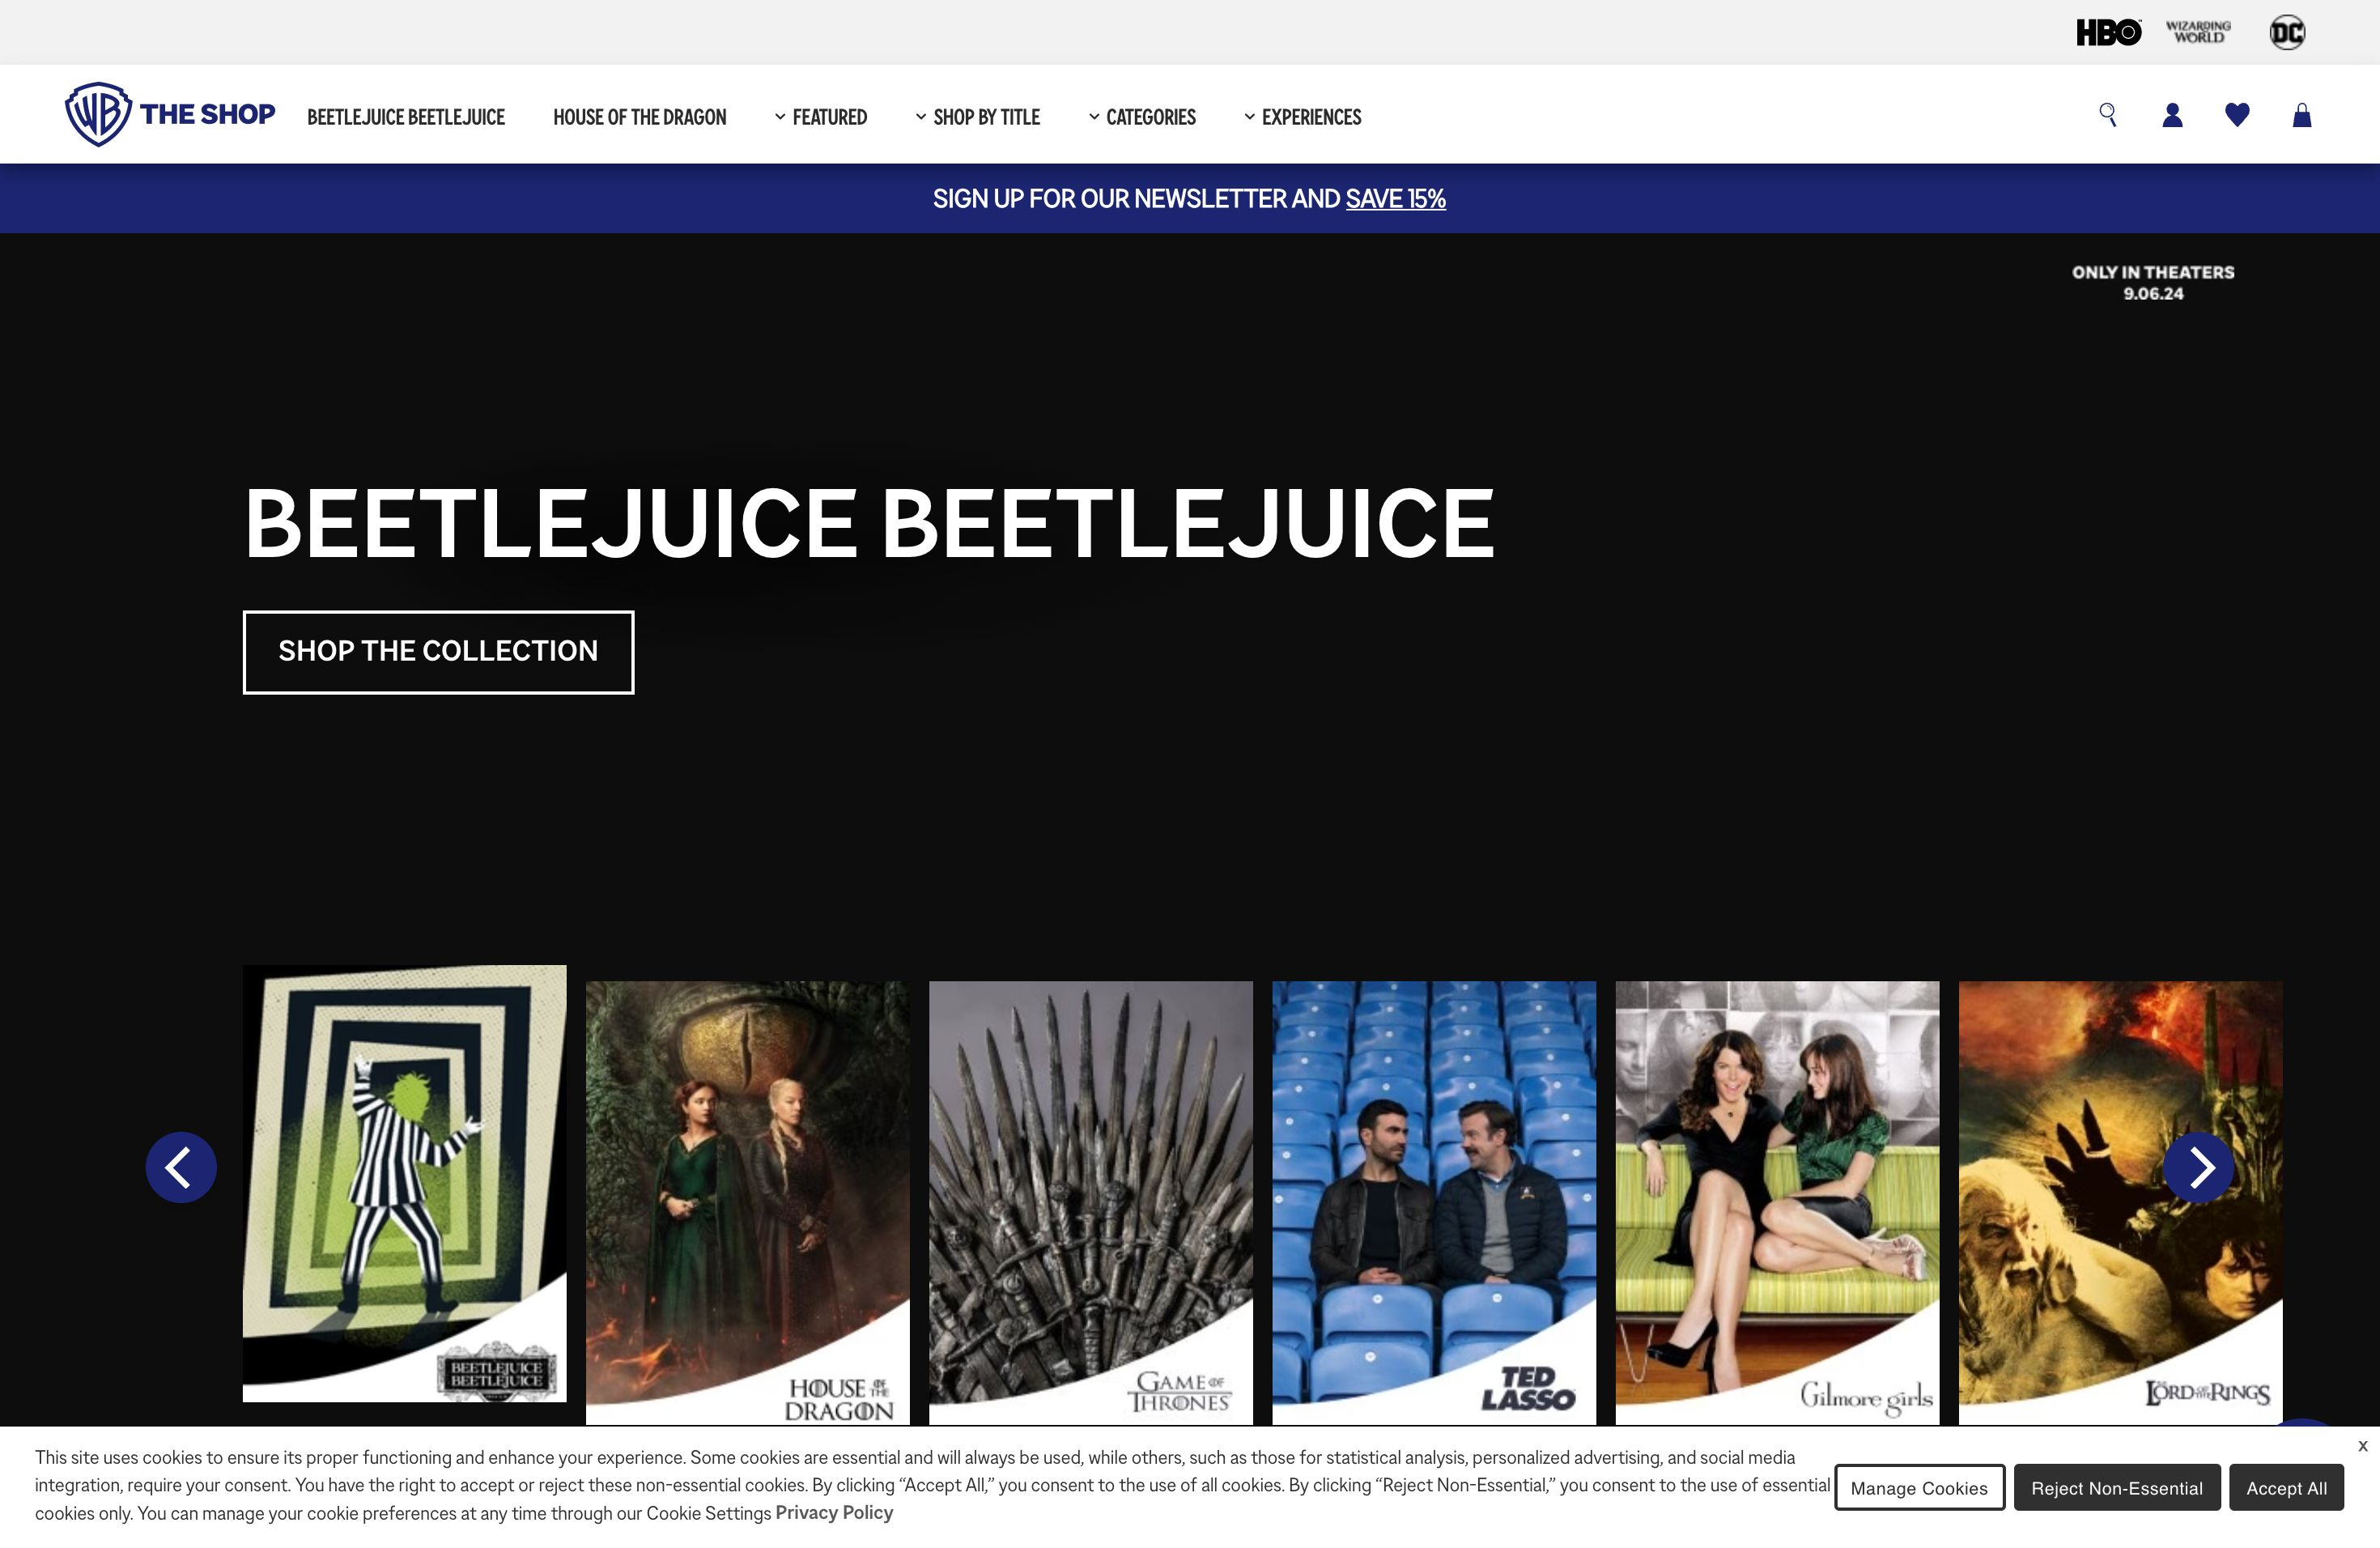
Task: Click the DC logo icon
Action: (2287, 33)
